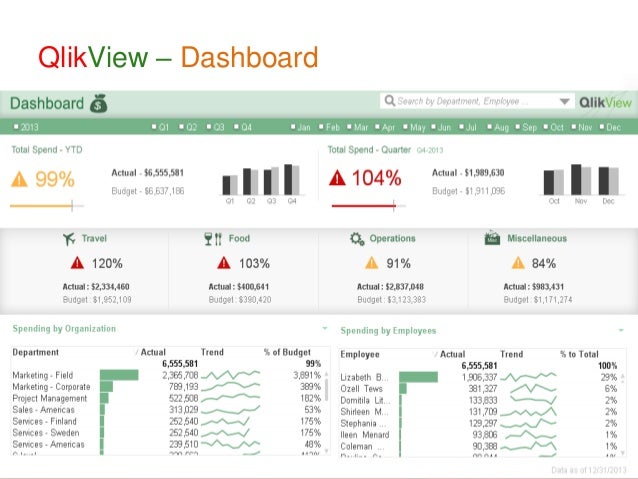The image size is (638, 479).
Task: Click the YTD 99% warning triangle
Action: click(x=19, y=179)
